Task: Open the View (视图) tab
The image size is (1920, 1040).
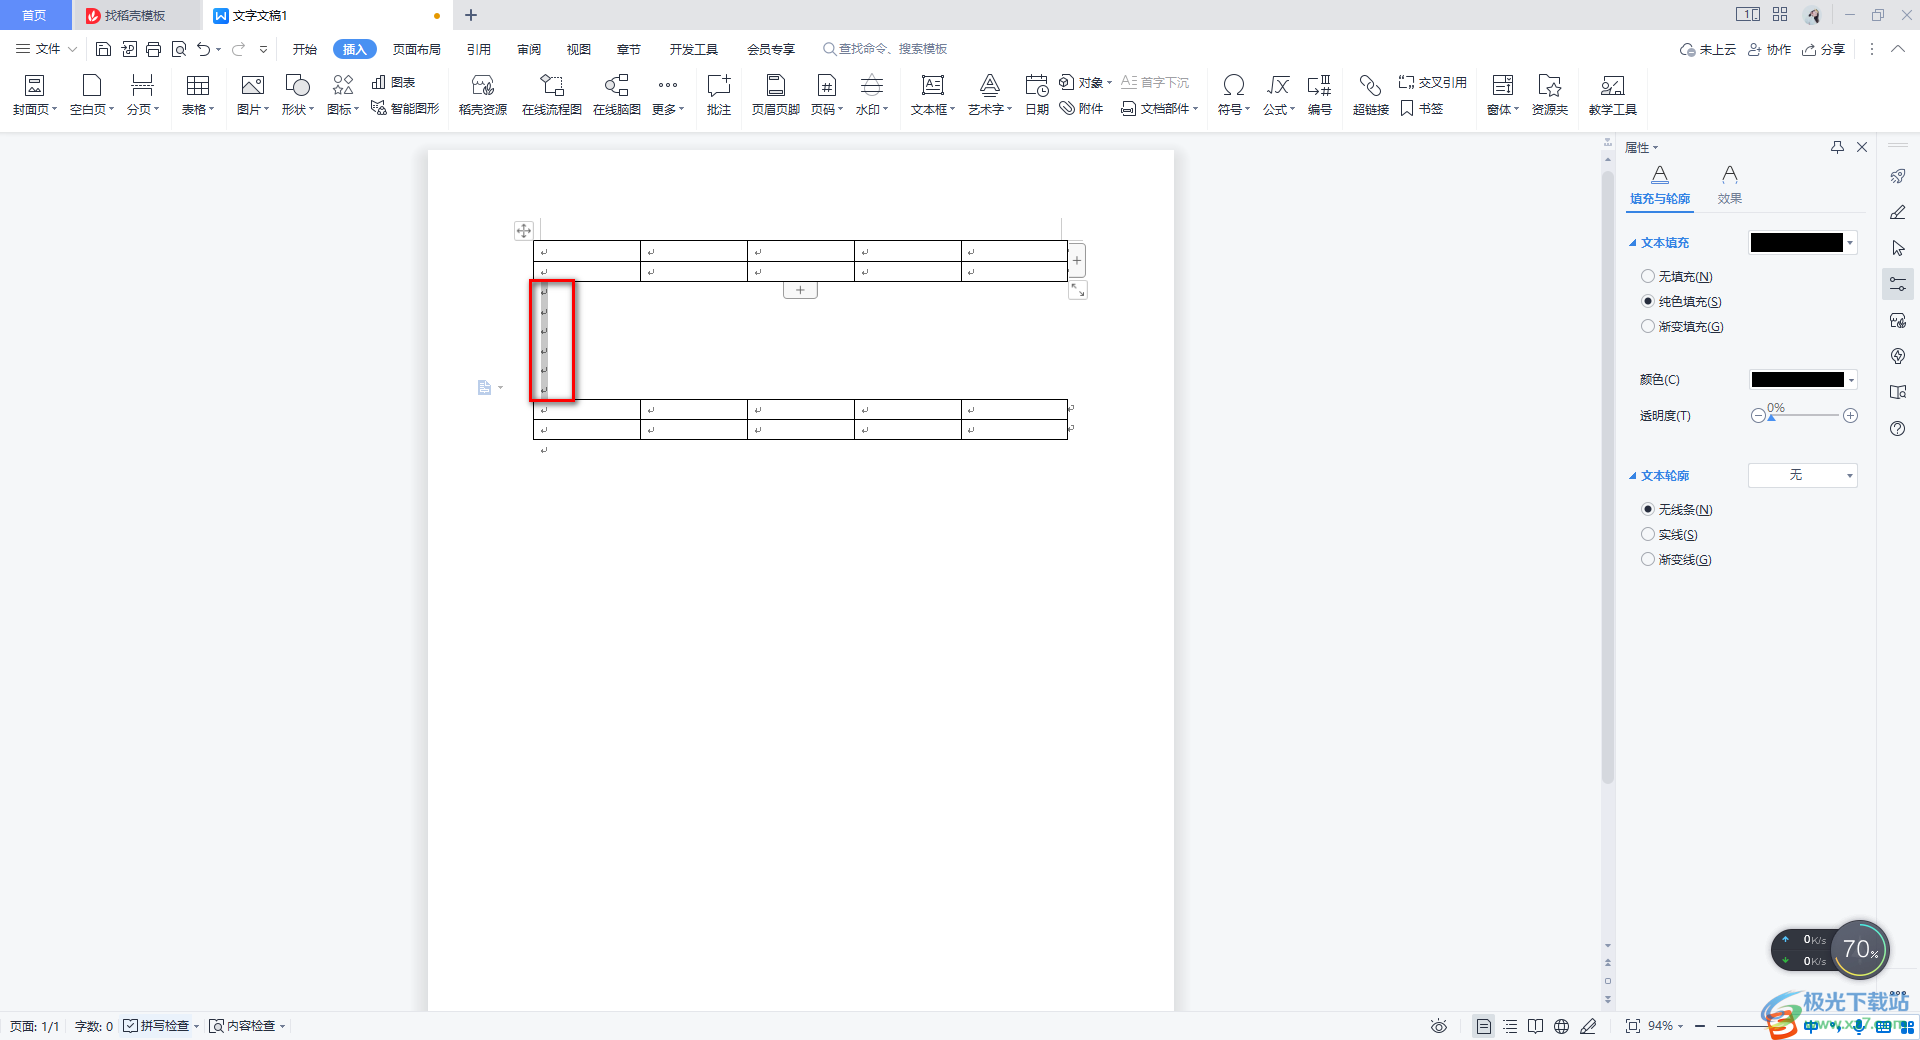Action: tap(579, 49)
